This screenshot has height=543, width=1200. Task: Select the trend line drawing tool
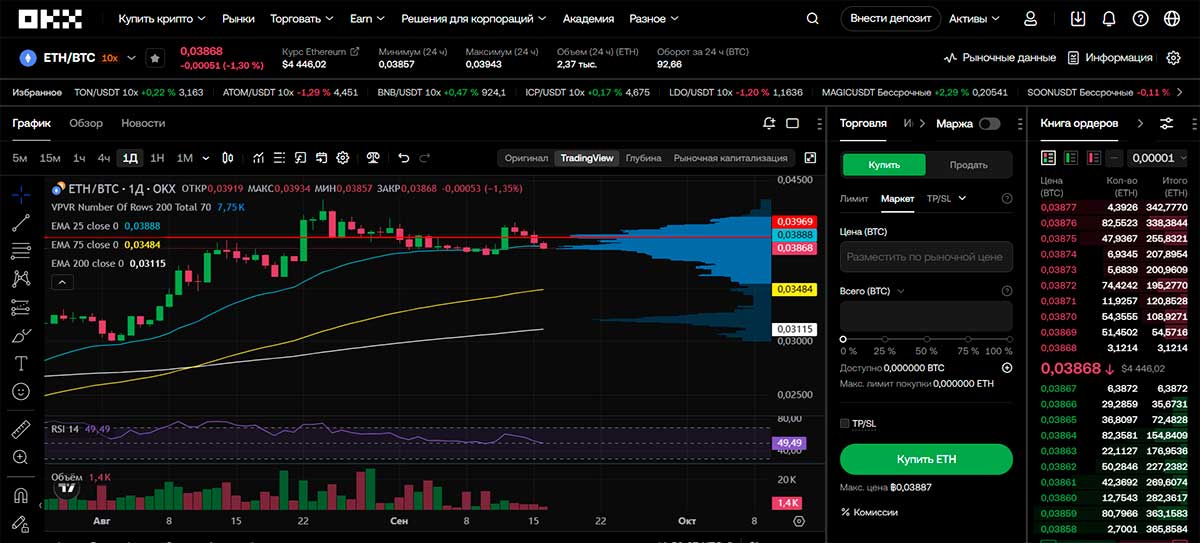point(21,223)
